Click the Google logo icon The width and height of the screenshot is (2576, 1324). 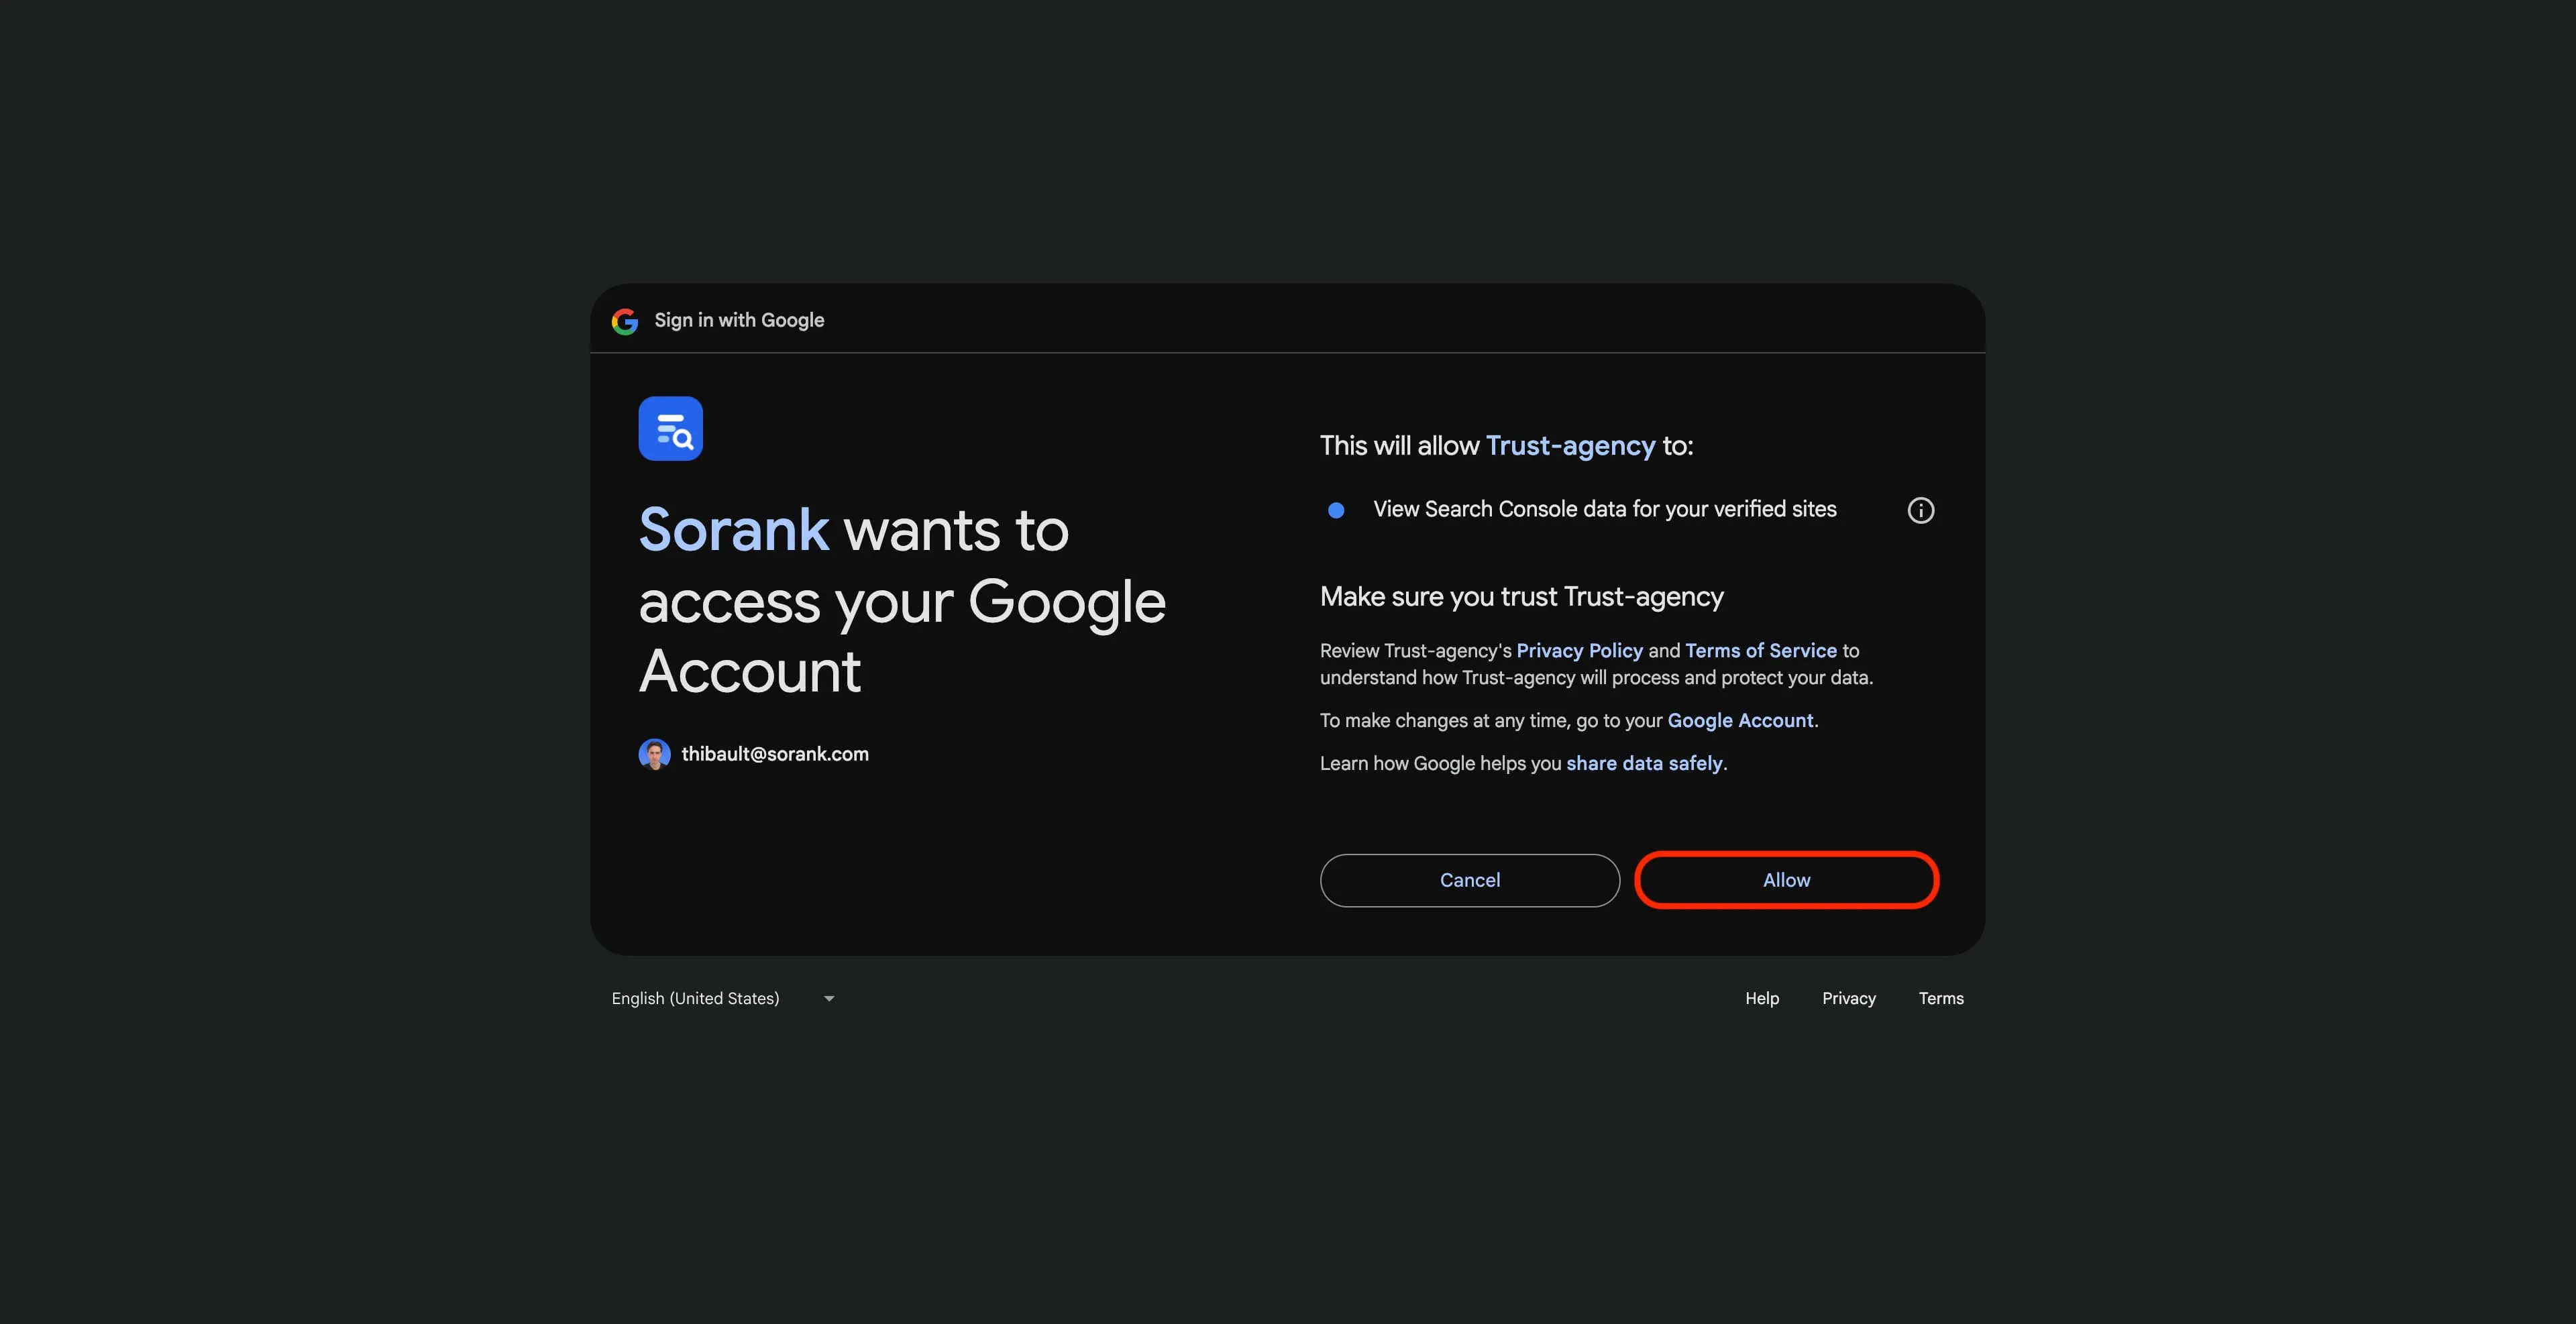point(625,321)
